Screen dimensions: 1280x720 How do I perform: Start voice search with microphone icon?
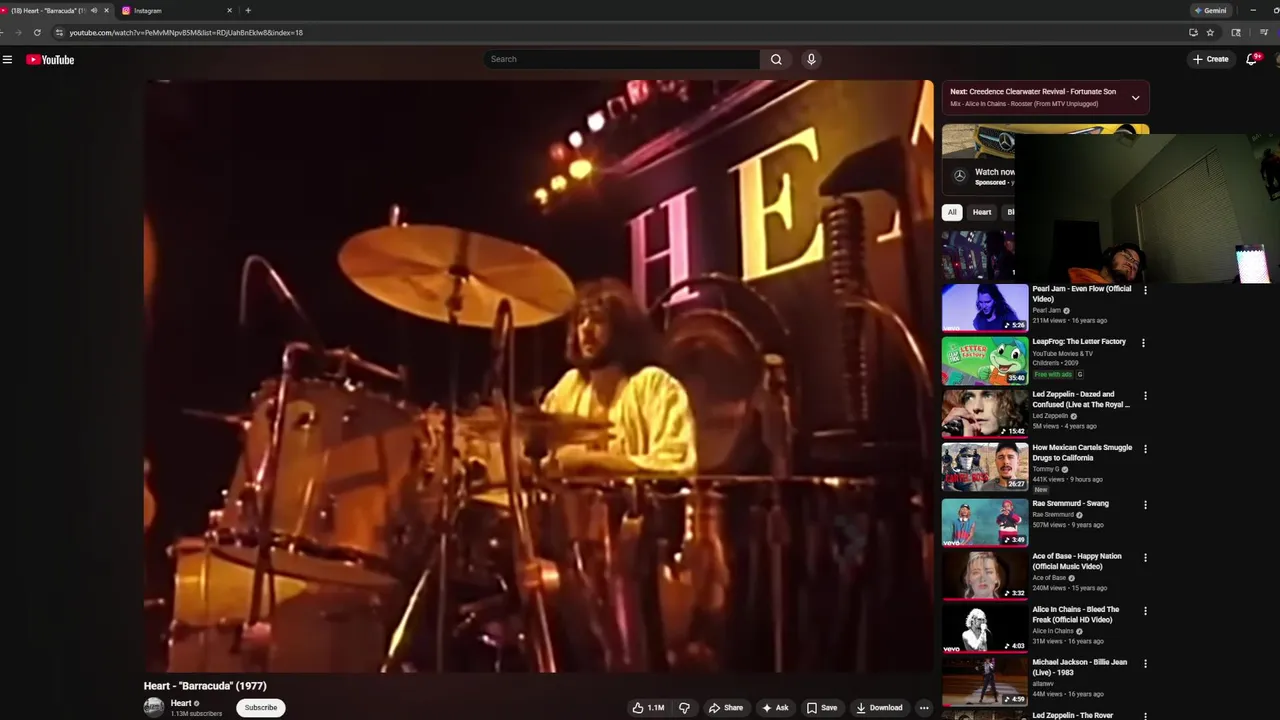(811, 59)
